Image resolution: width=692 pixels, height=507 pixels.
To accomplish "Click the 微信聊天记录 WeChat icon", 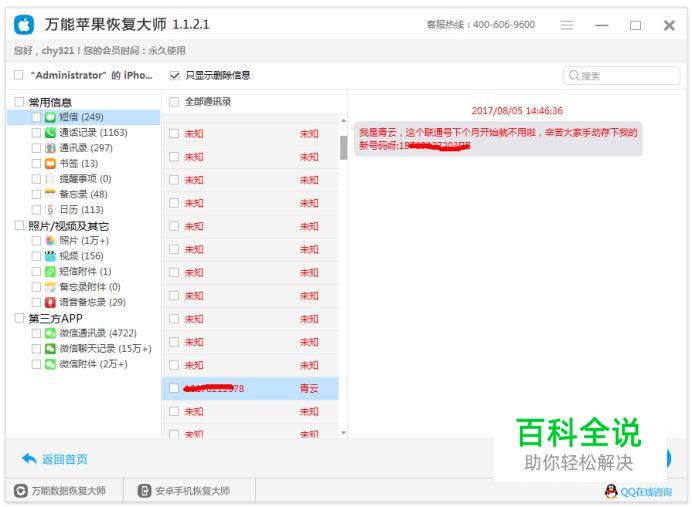I will click(x=50, y=349).
